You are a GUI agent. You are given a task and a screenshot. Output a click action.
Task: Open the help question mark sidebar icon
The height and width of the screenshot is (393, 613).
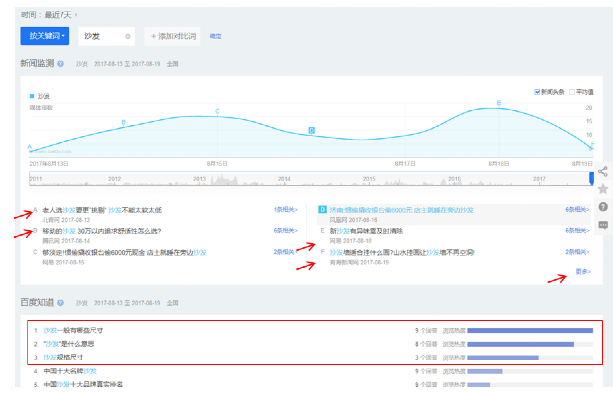[x=603, y=206]
